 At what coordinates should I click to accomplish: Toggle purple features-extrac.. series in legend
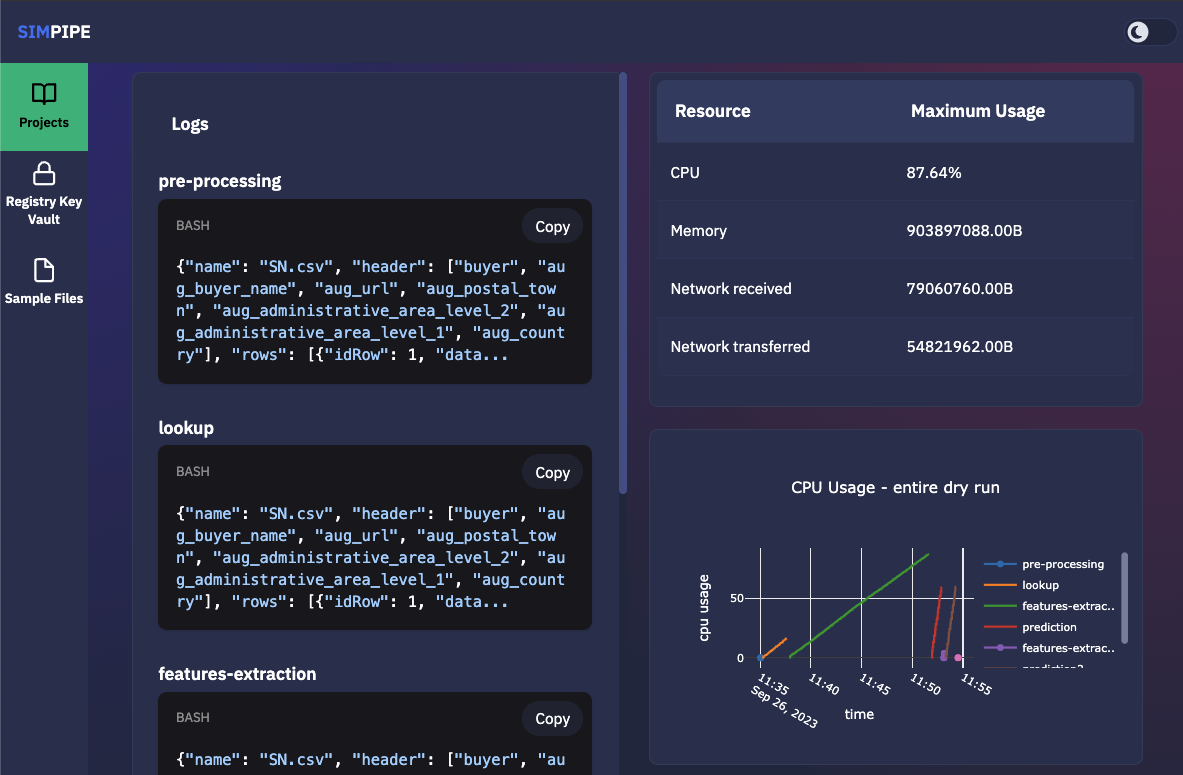(1049, 648)
